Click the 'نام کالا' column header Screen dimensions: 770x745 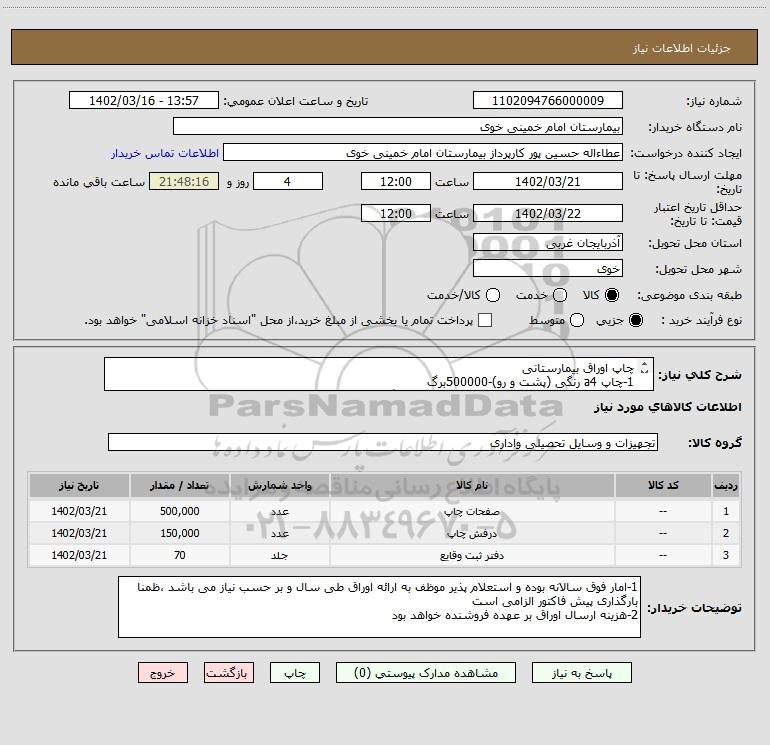pos(472,485)
